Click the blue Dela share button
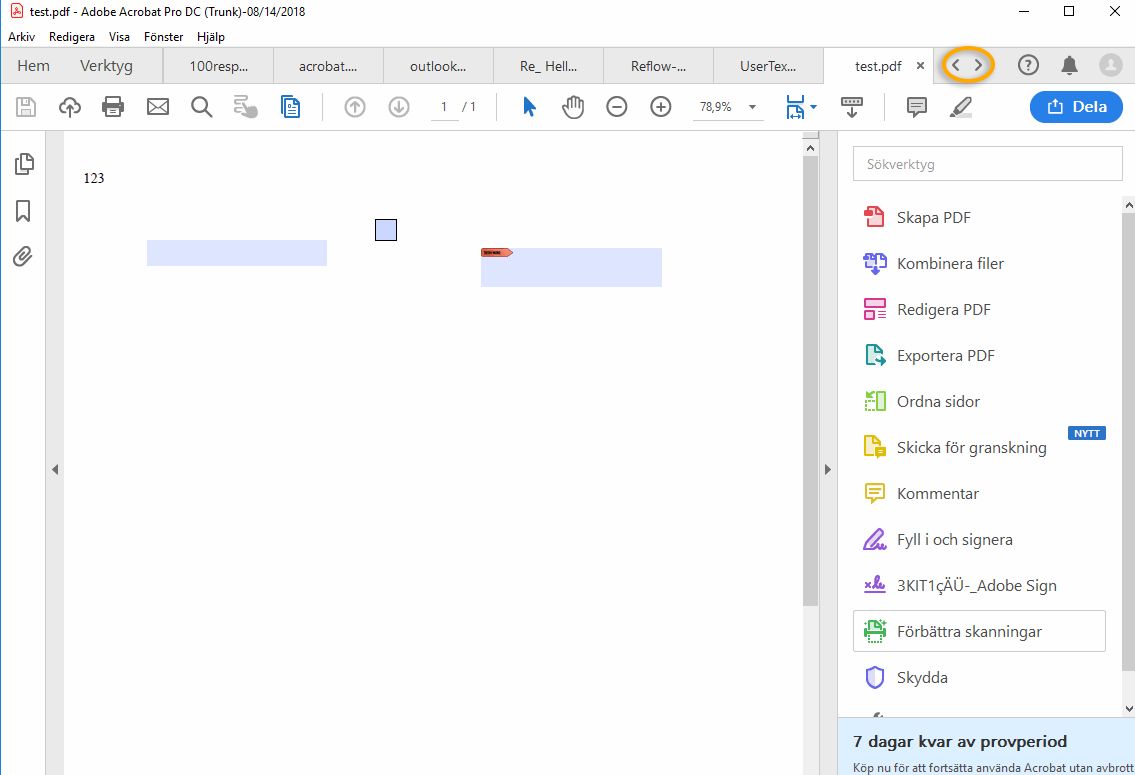 tap(1076, 106)
